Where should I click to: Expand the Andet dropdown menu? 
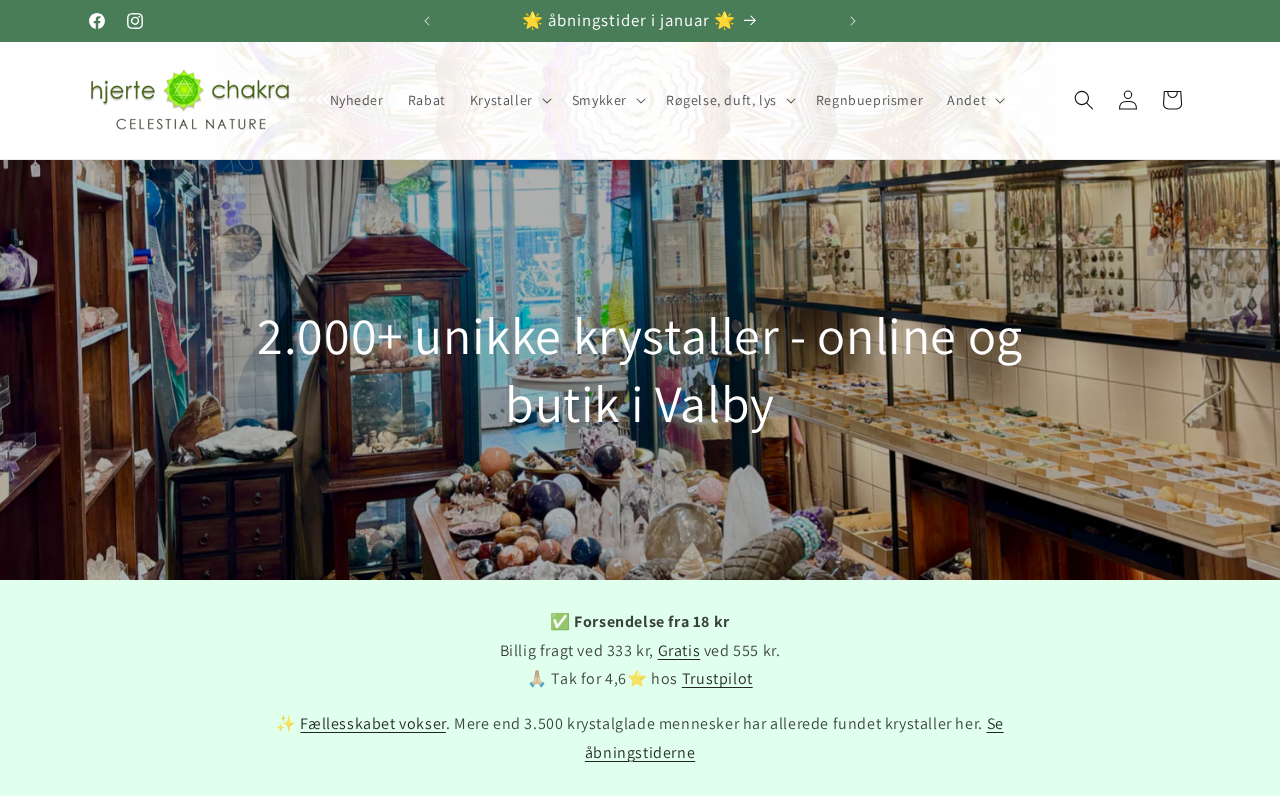975,100
